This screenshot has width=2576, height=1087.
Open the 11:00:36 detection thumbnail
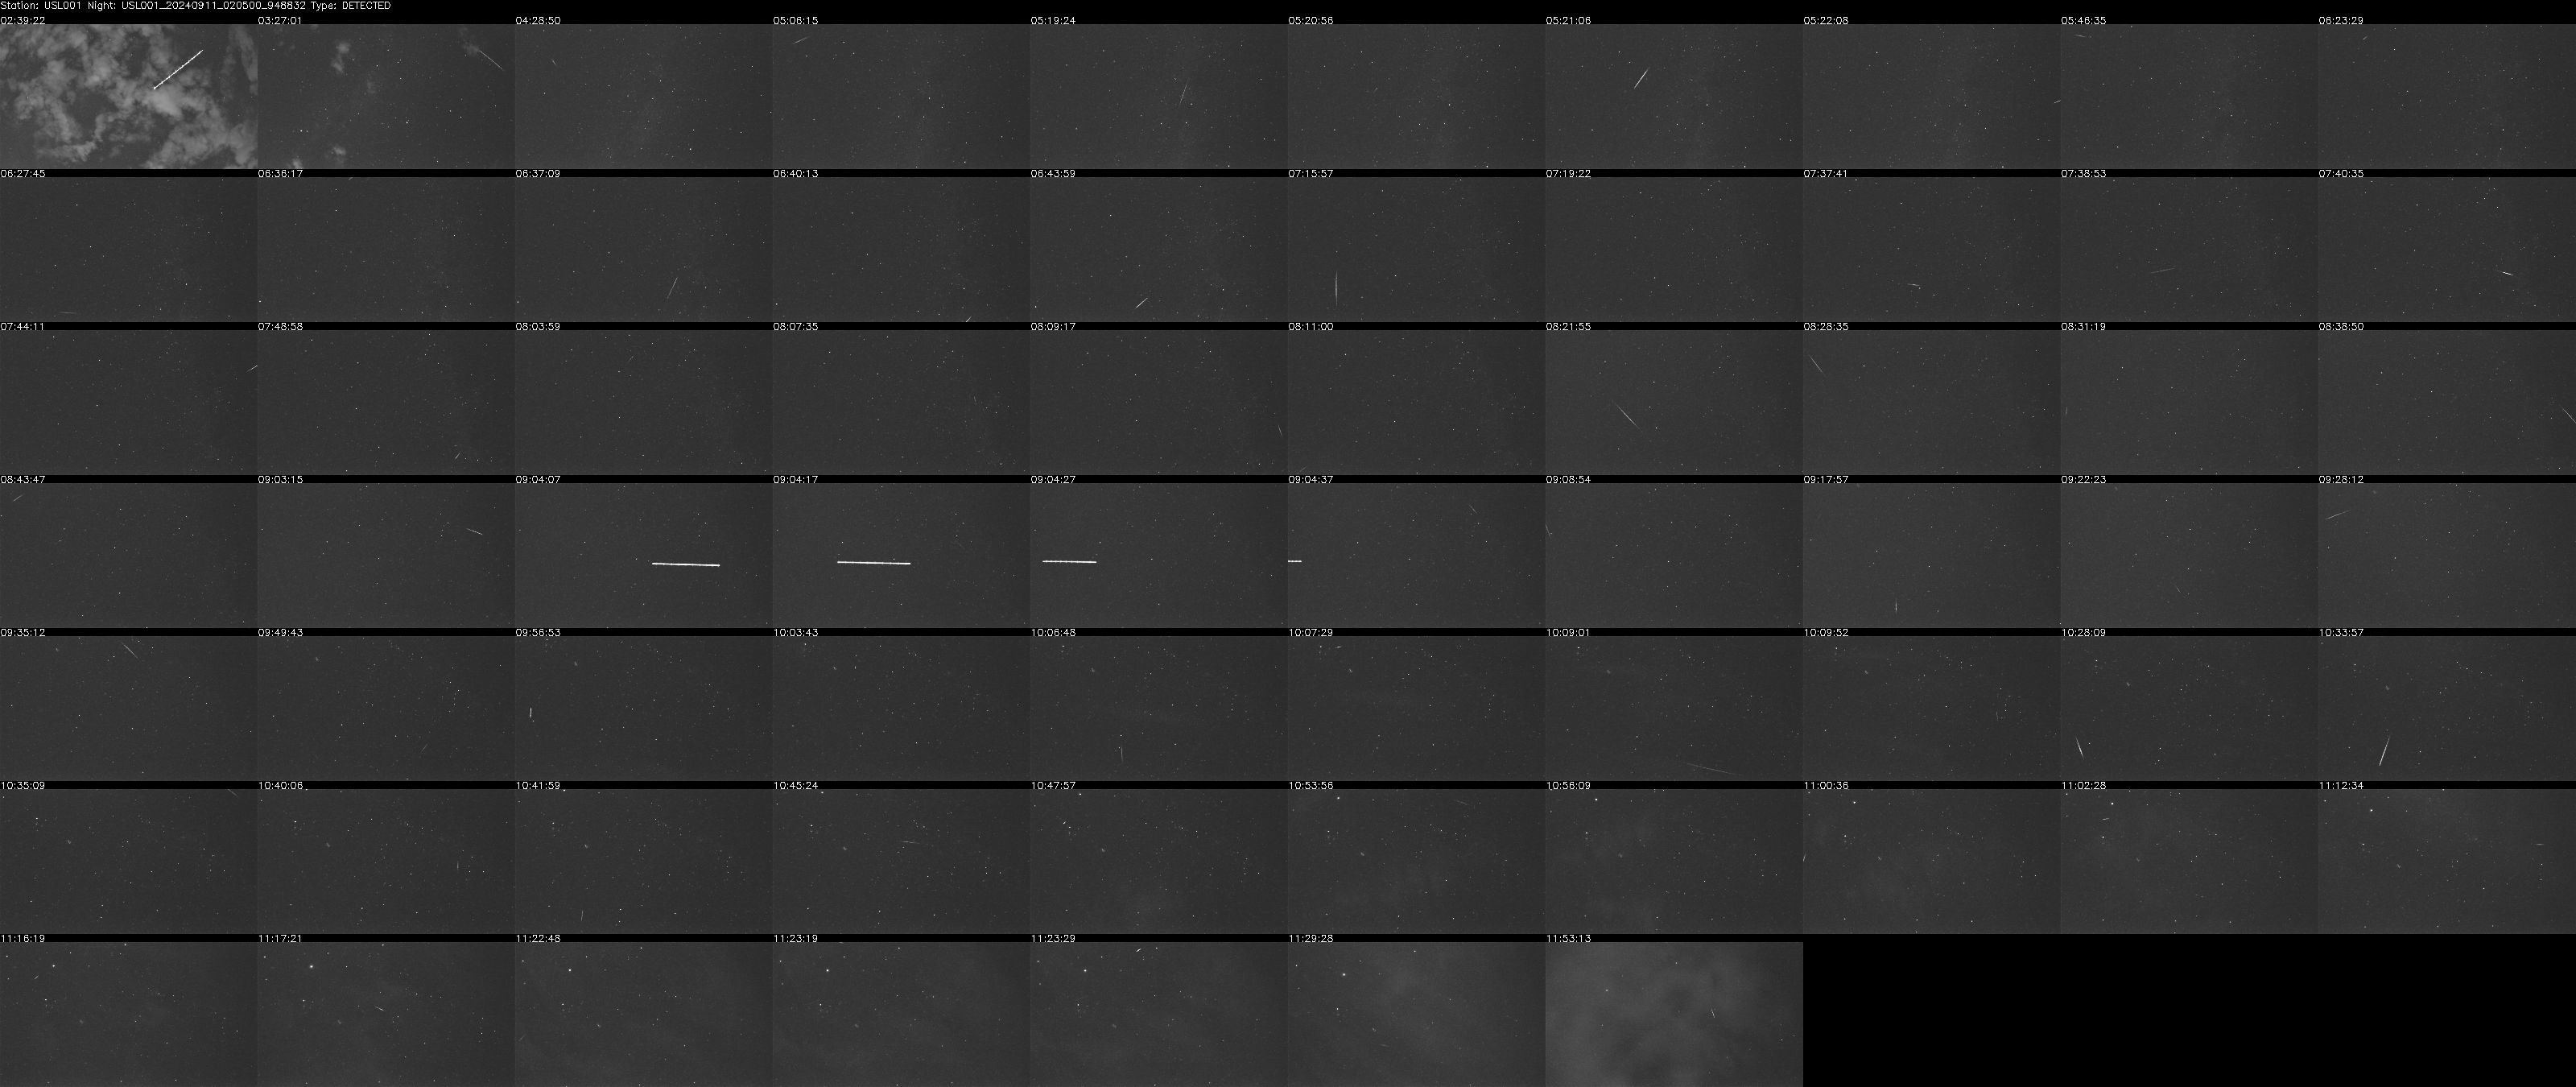click(1931, 861)
